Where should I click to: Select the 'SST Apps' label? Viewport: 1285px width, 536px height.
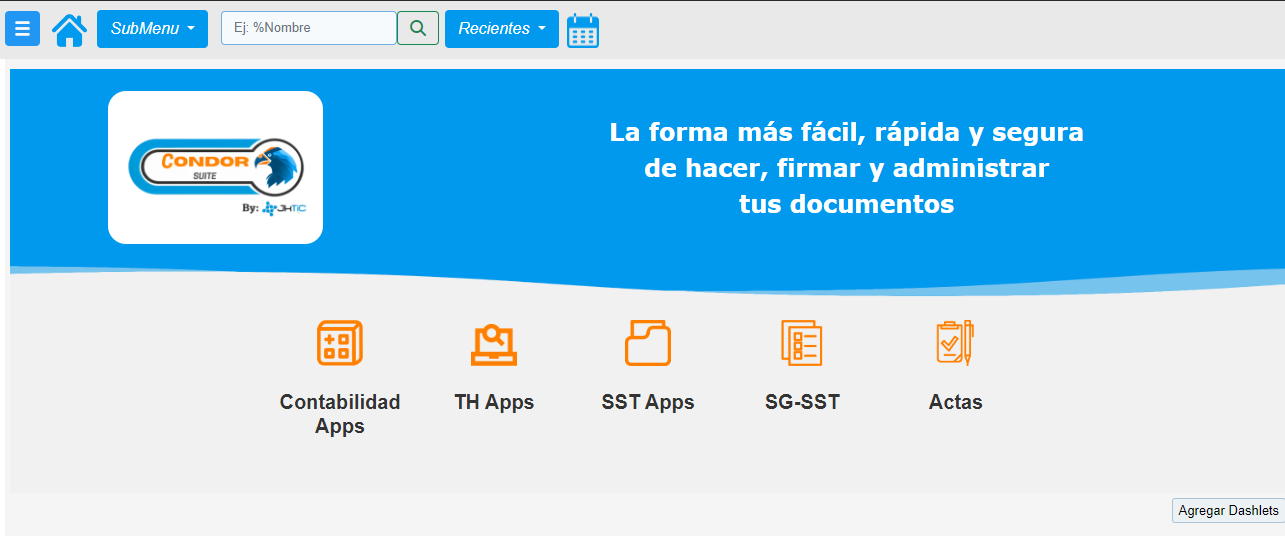pyautogui.click(x=648, y=402)
